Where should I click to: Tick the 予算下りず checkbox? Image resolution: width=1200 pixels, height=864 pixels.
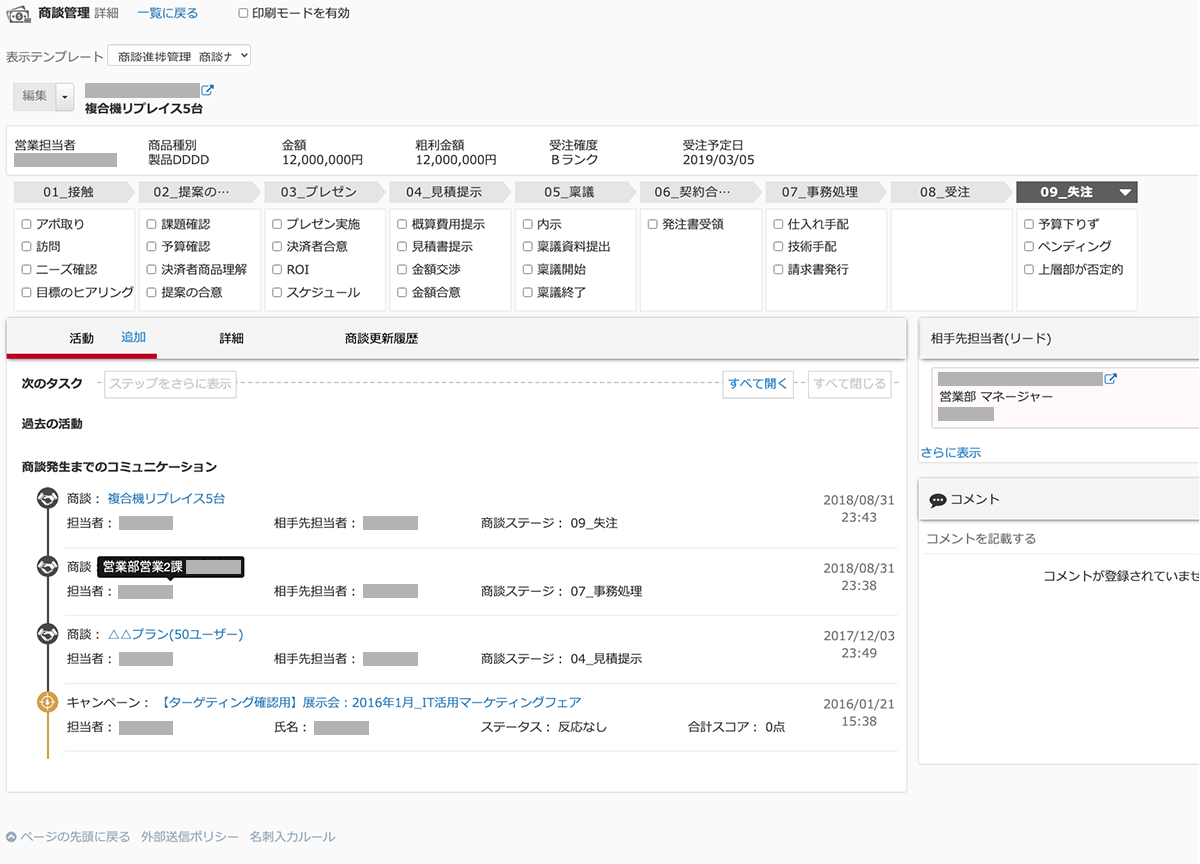click(x=1029, y=224)
